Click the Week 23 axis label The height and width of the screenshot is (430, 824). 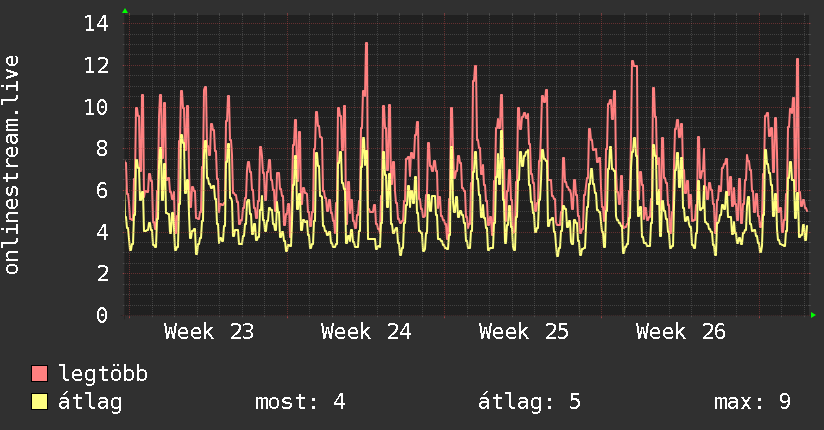(x=209, y=332)
